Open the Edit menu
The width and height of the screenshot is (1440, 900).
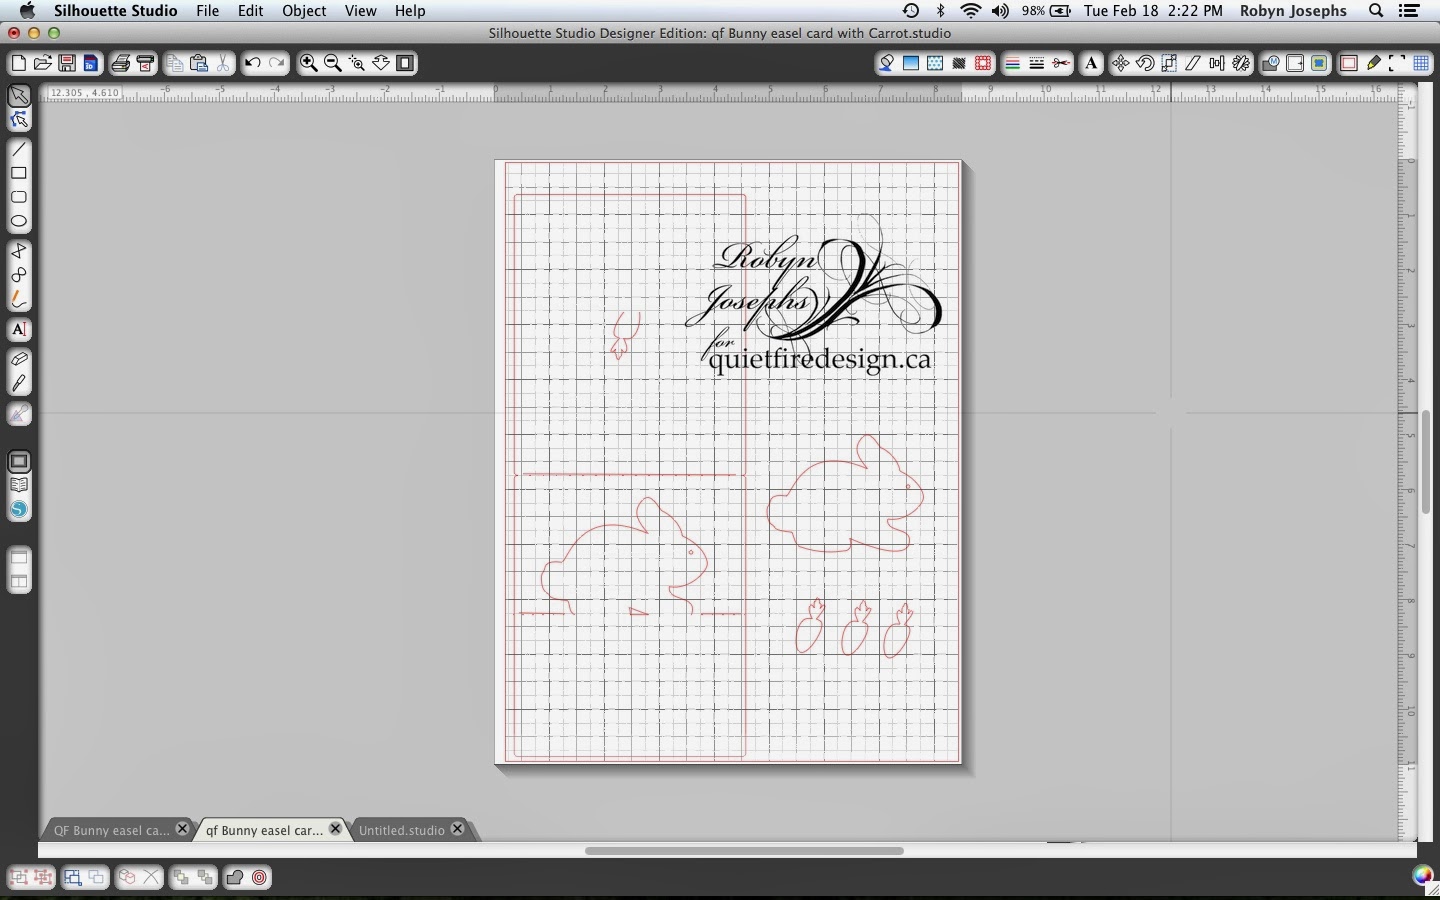click(x=250, y=11)
